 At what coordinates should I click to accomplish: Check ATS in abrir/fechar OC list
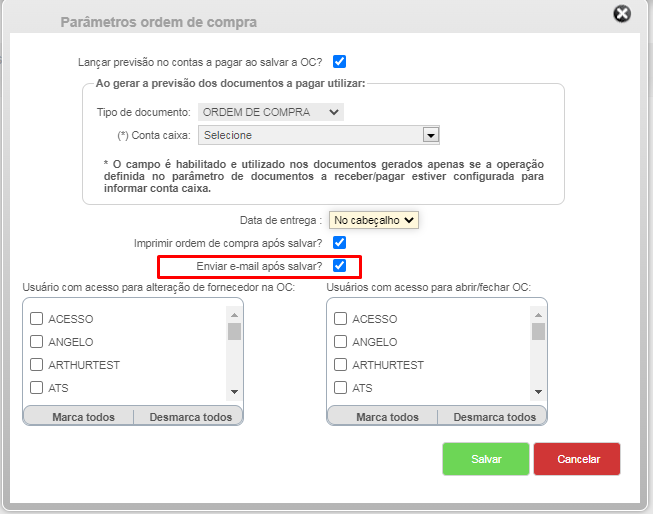341,387
